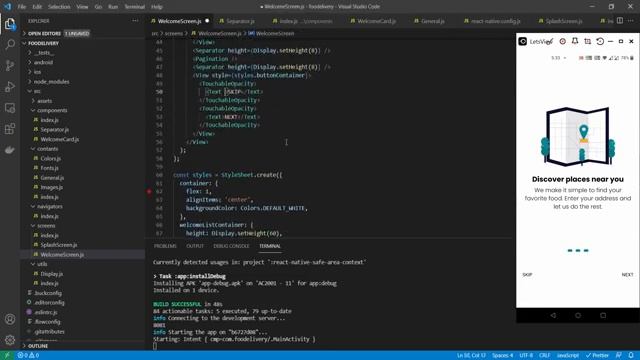Switch to the Separator.js editor tab
This screenshot has height=360, width=640.
tap(240, 21)
